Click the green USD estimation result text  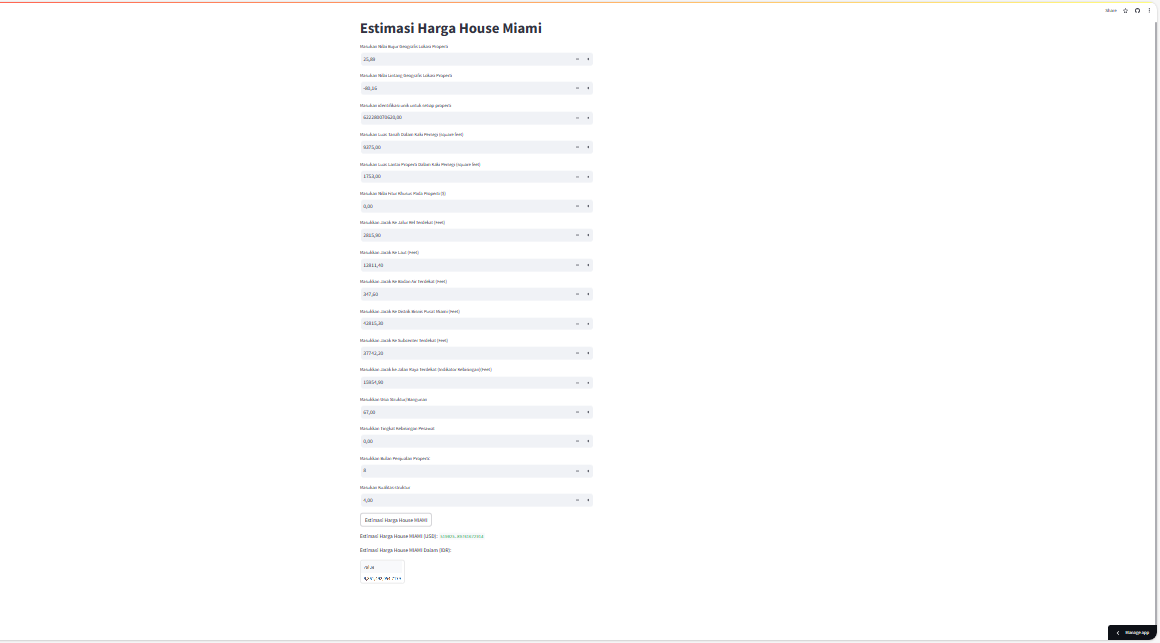(x=463, y=536)
